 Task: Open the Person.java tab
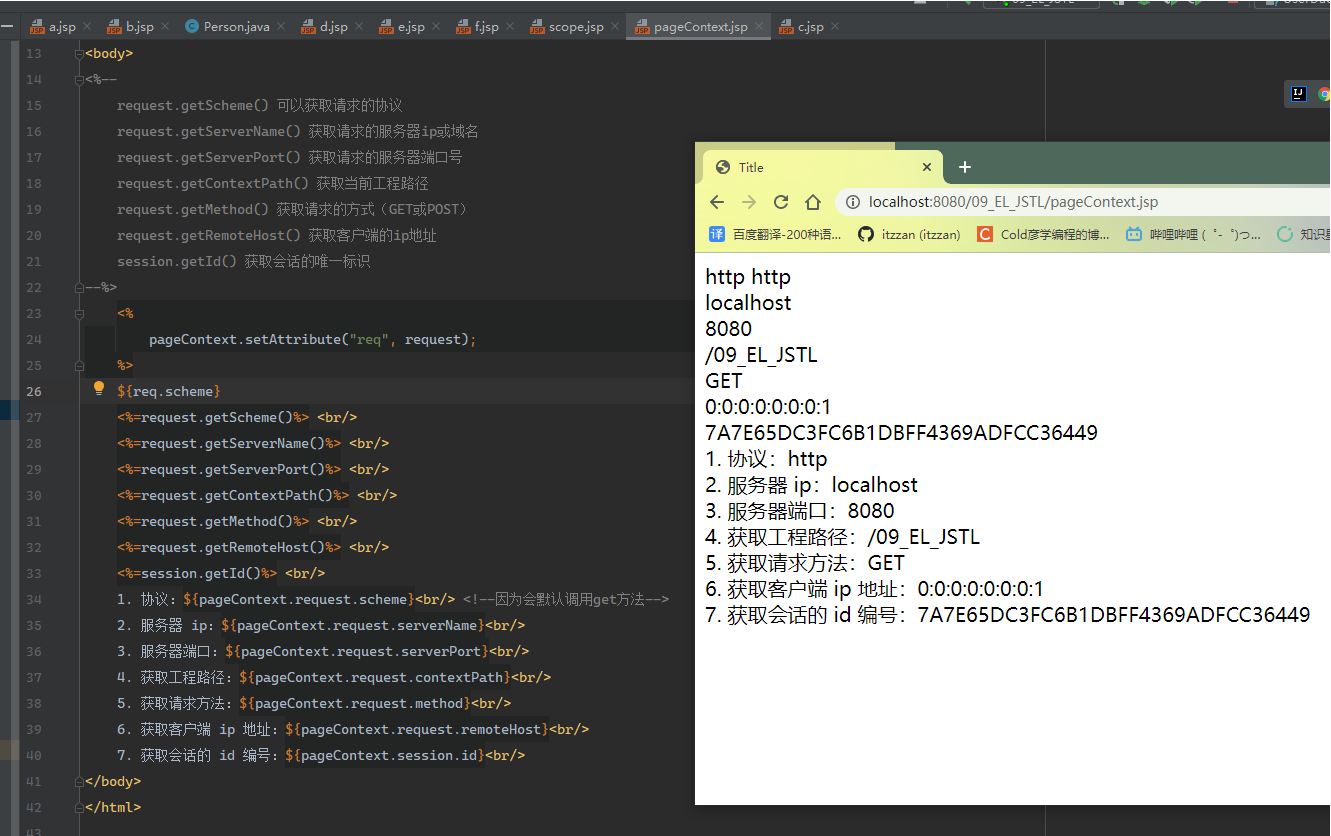tap(236, 27)
